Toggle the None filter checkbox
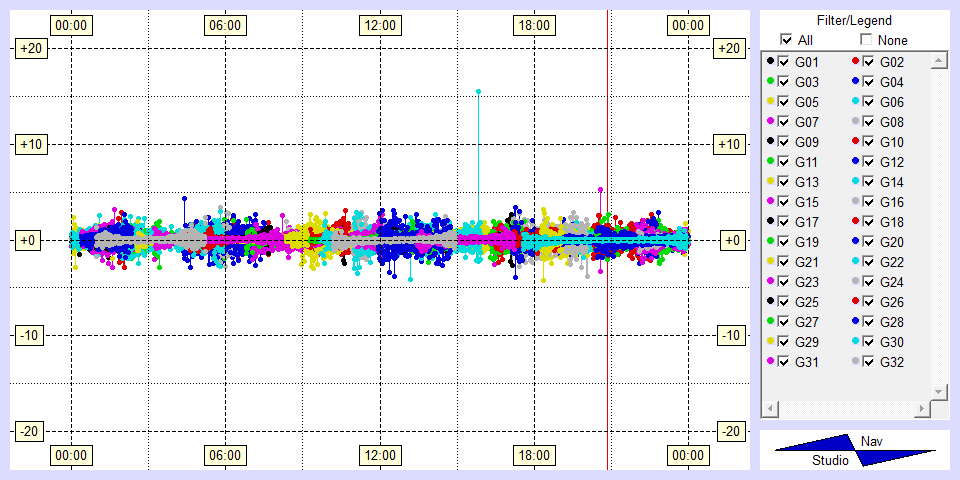 tap(866, 40)
